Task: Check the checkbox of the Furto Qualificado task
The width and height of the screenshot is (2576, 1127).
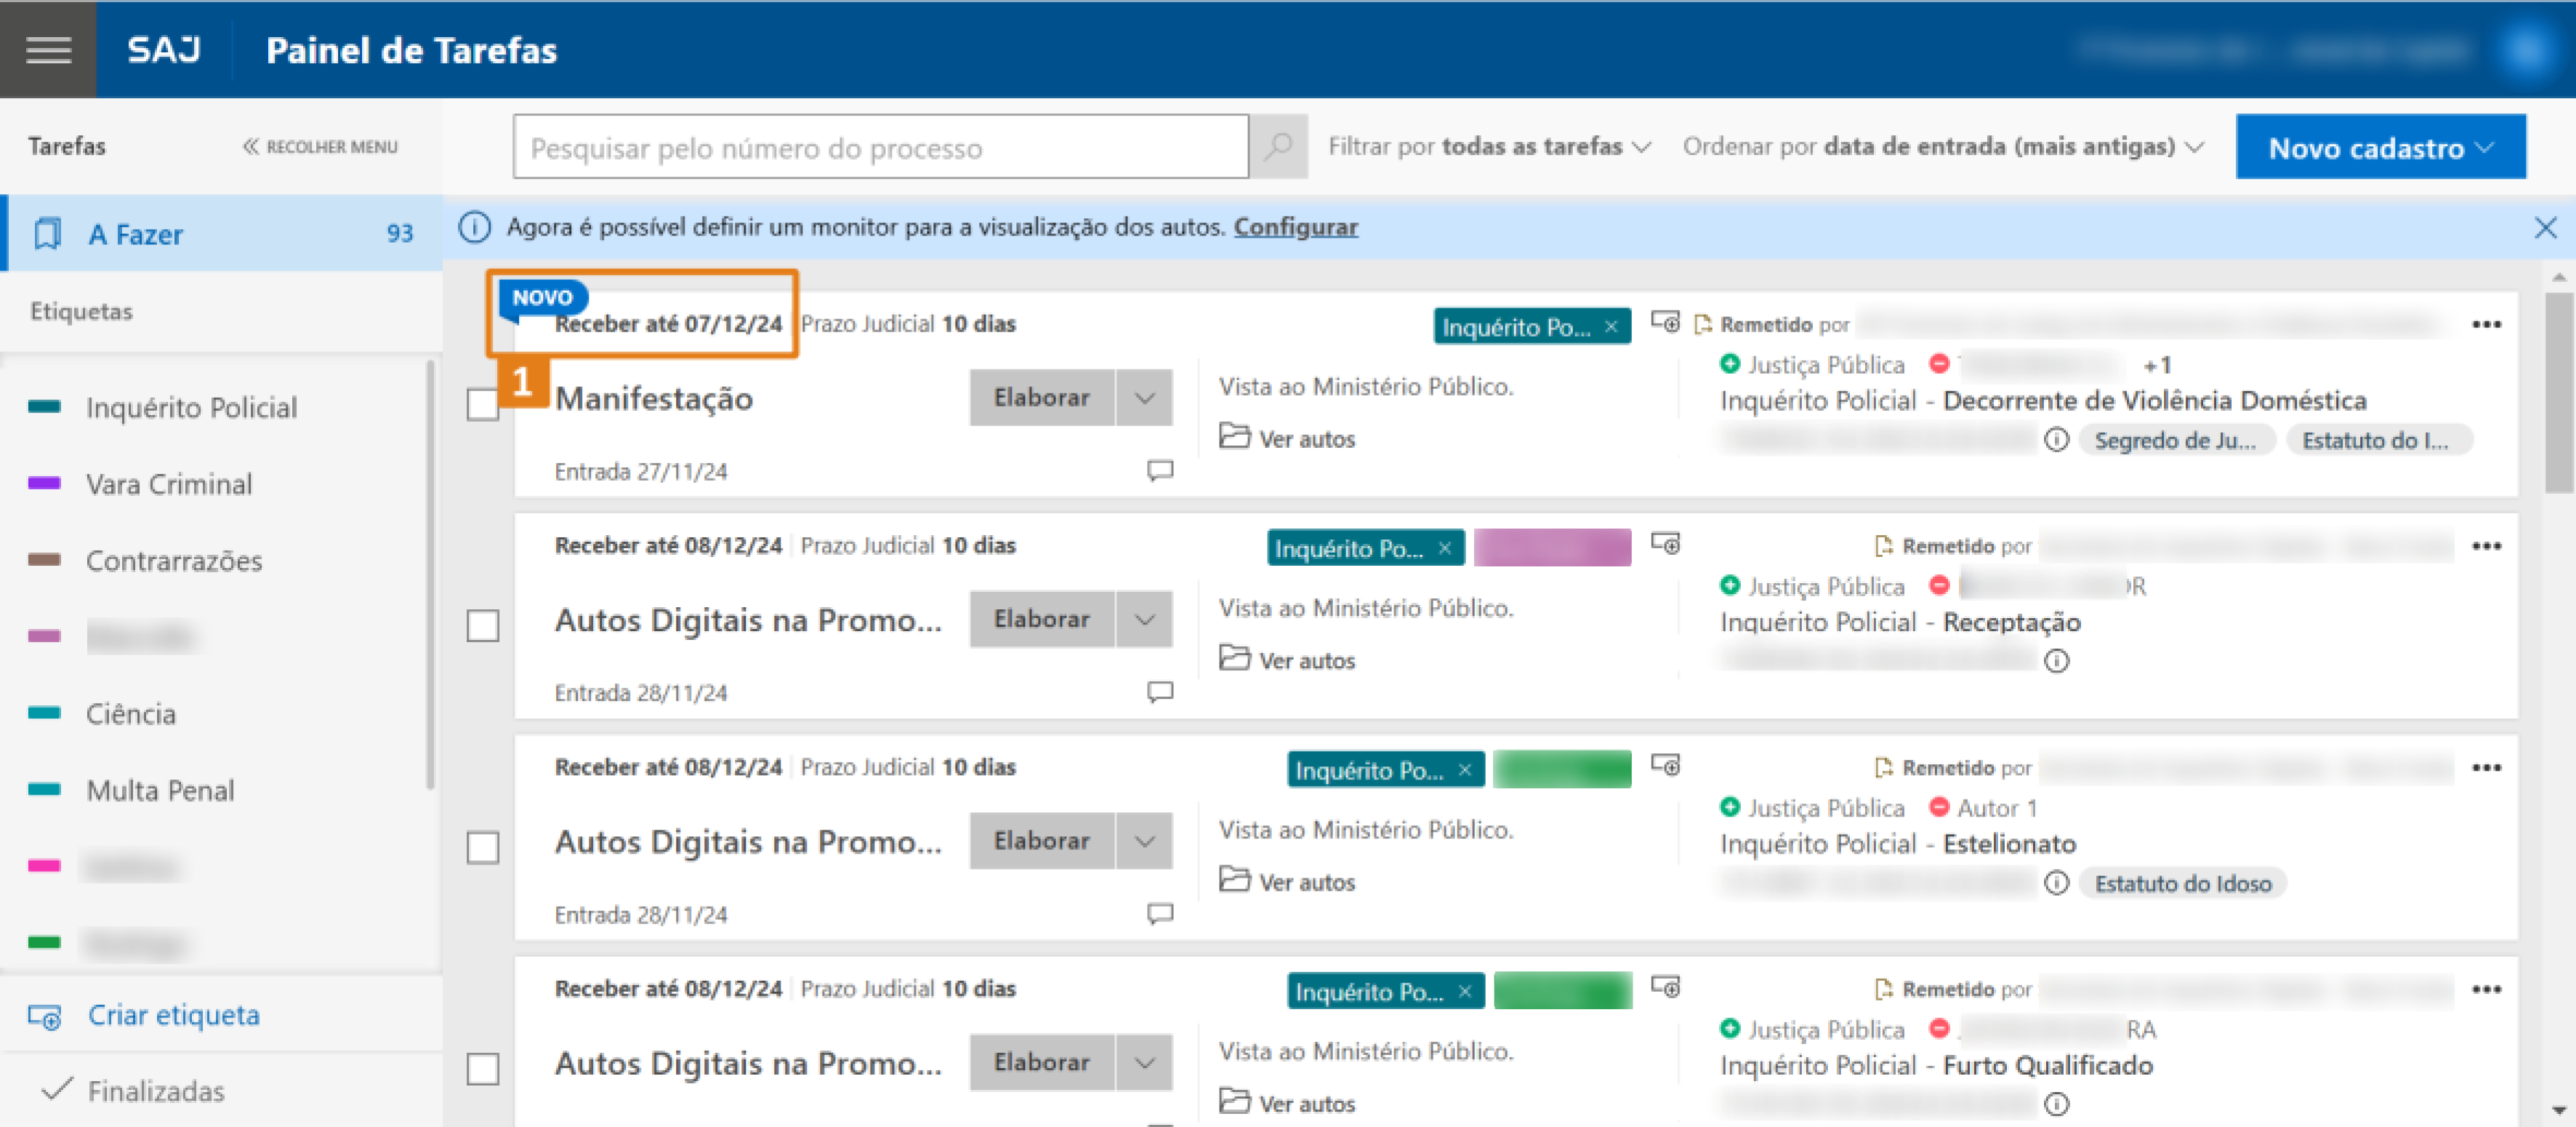Action: (x=483, y=1070)
